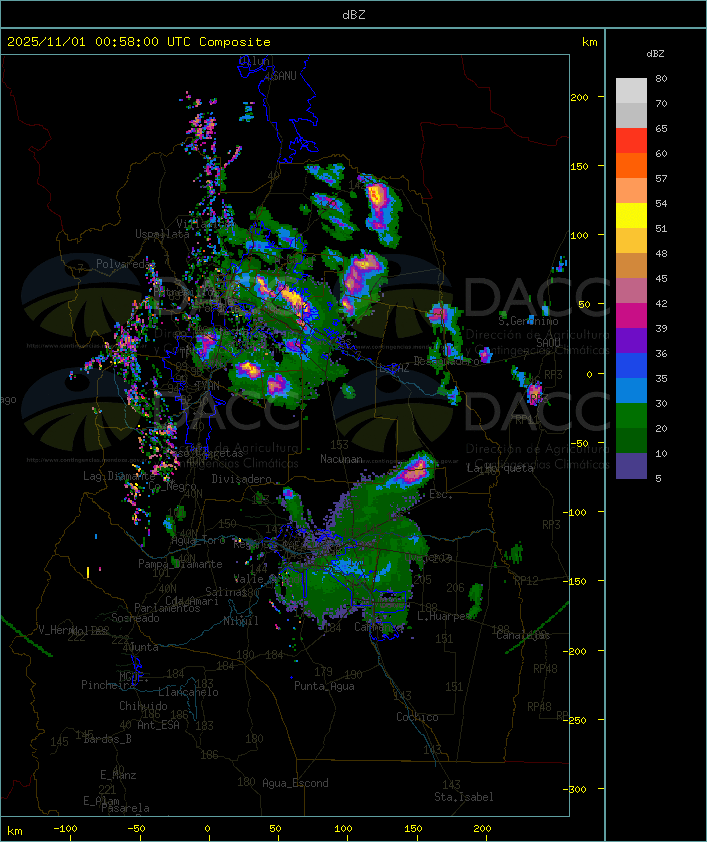The height and width of the screenshot is (842, 707).
Task: Click the 'Uspallata' map label
Action: (162, 234)
